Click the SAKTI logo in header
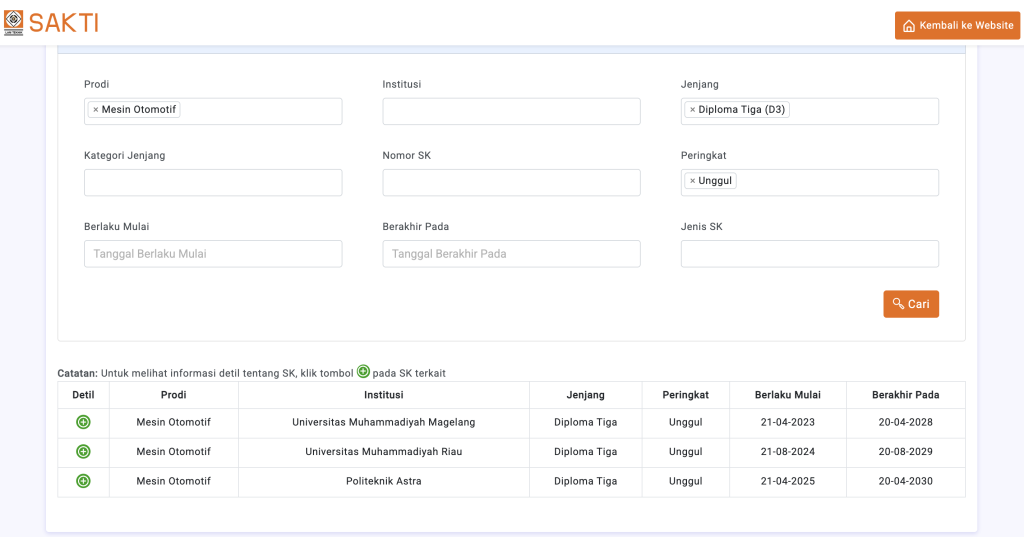 pyautogui.click(x=52, y=23)
